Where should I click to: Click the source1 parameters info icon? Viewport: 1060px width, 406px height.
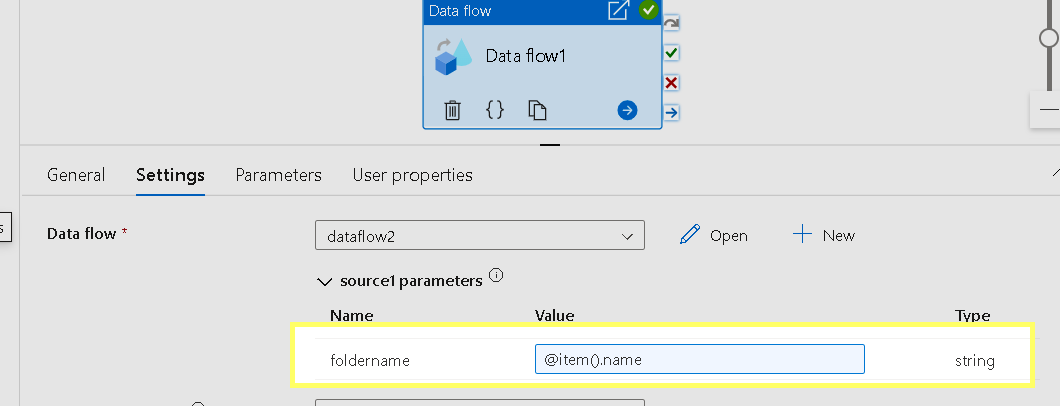(x=497, y=276)
